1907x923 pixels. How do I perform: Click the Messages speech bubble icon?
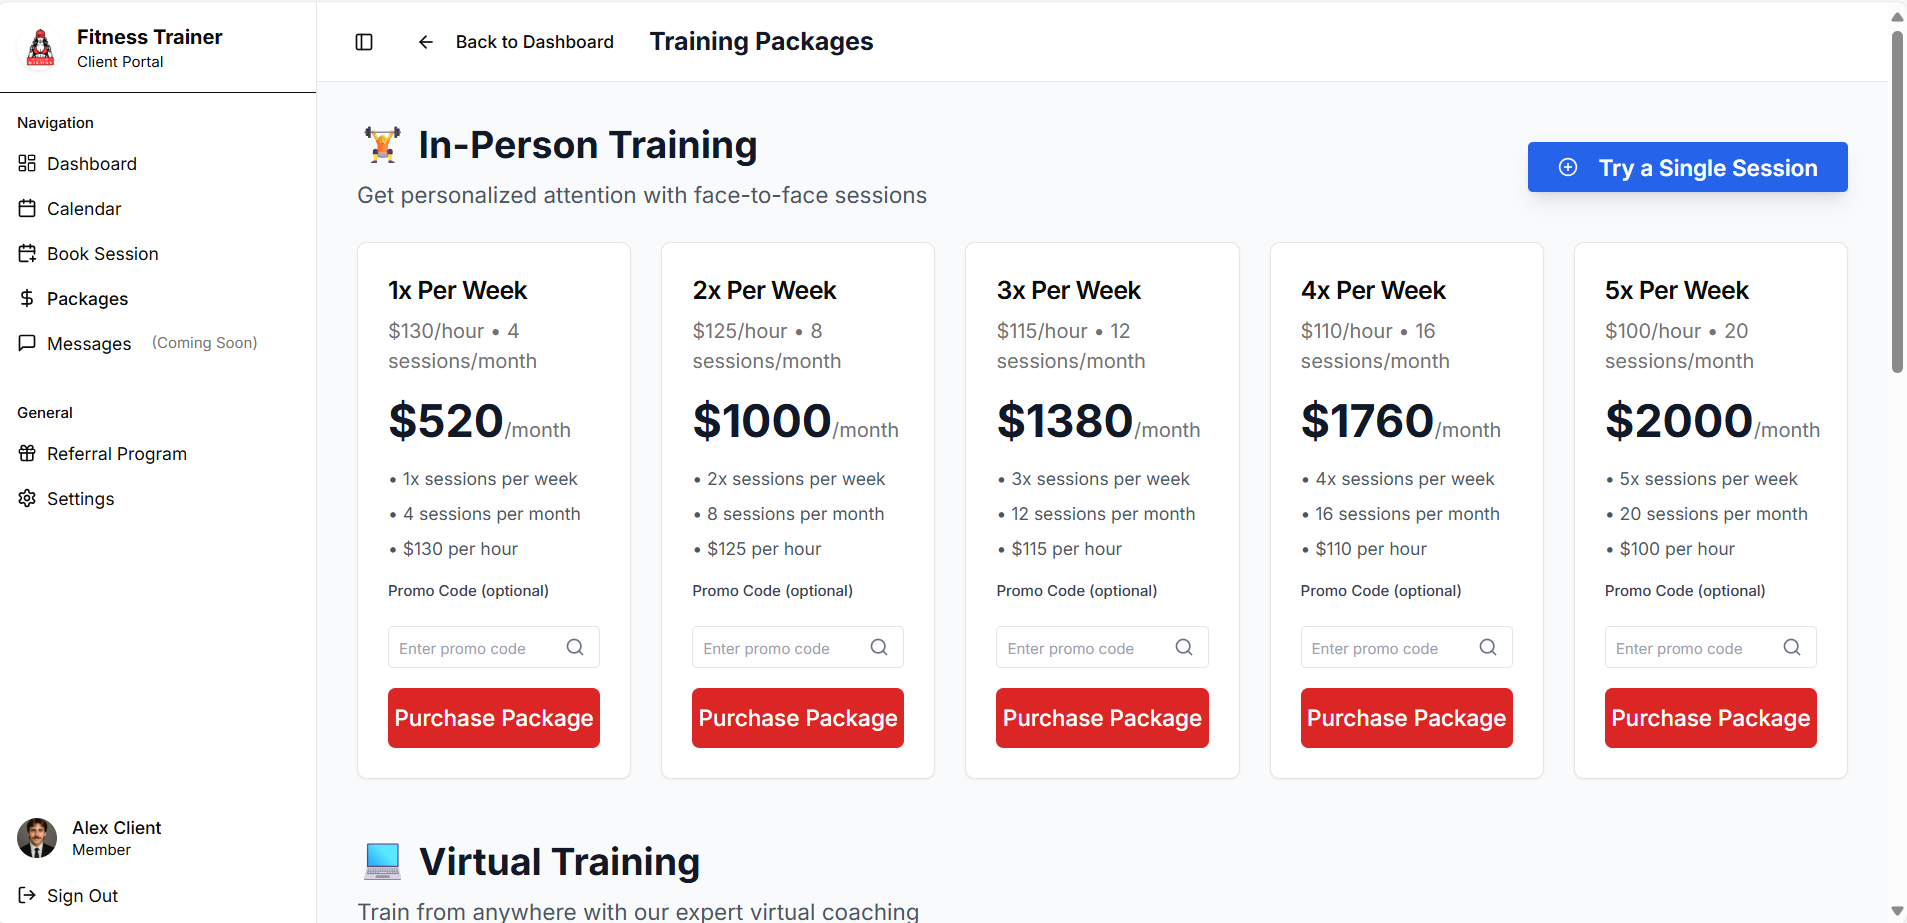[28, 343]
